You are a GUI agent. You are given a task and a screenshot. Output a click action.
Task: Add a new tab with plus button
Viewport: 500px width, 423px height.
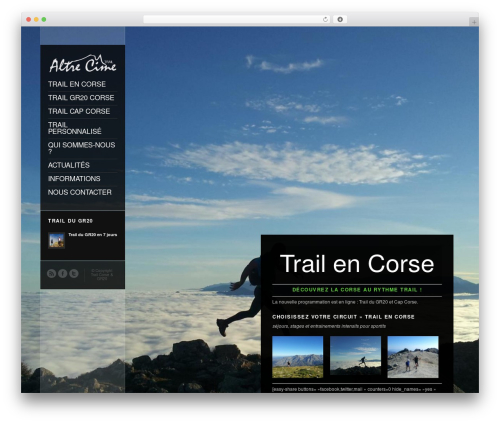(474, 22)
